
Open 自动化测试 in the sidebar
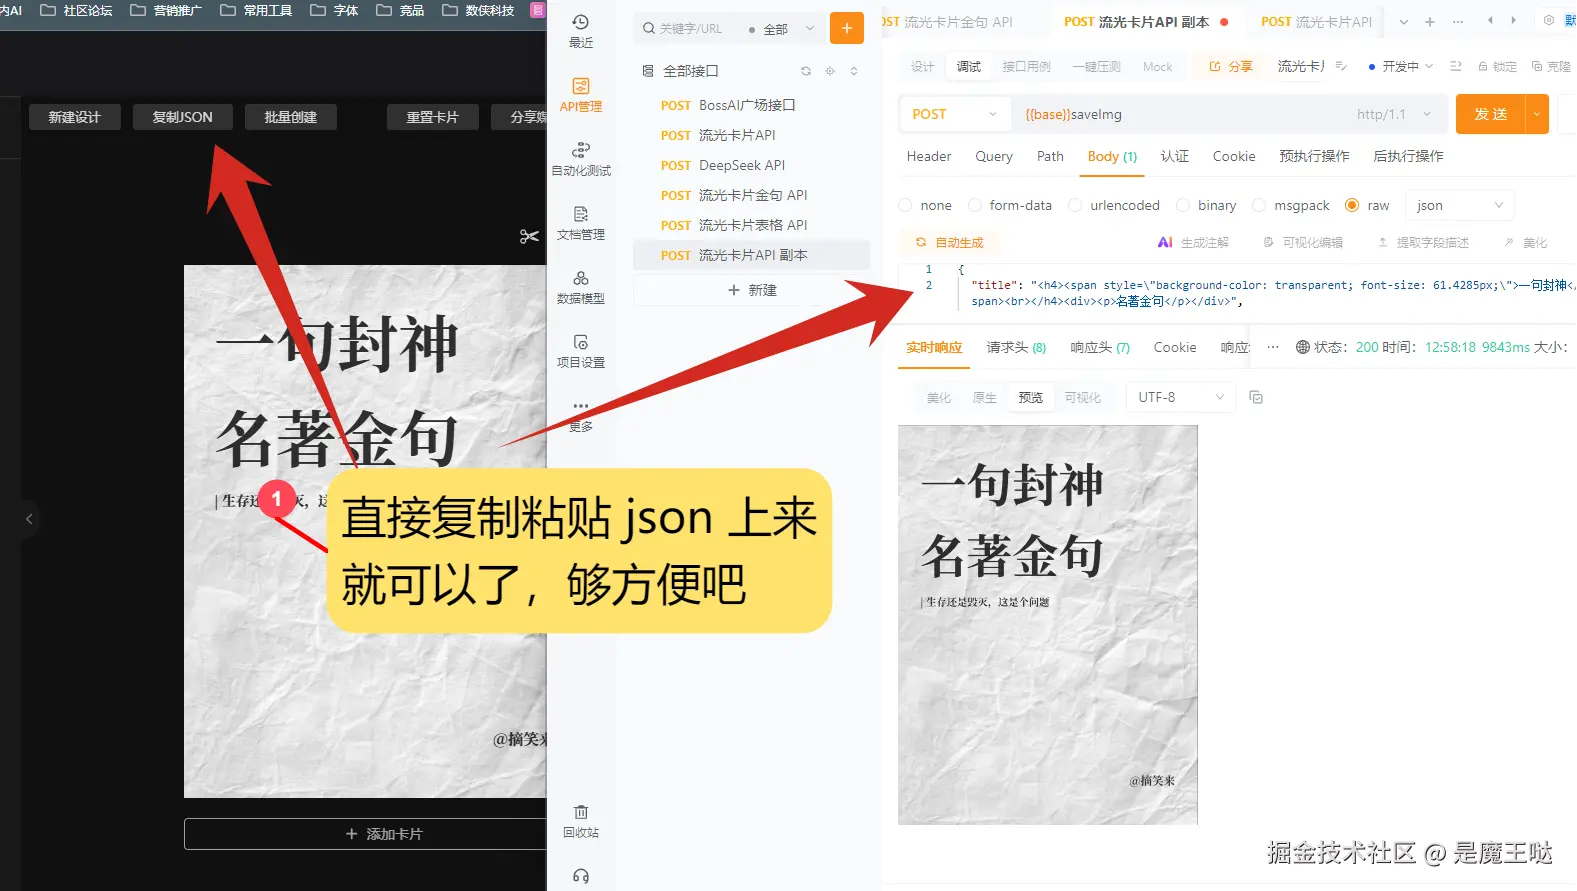pyautogui.click(x=581, y=159)
